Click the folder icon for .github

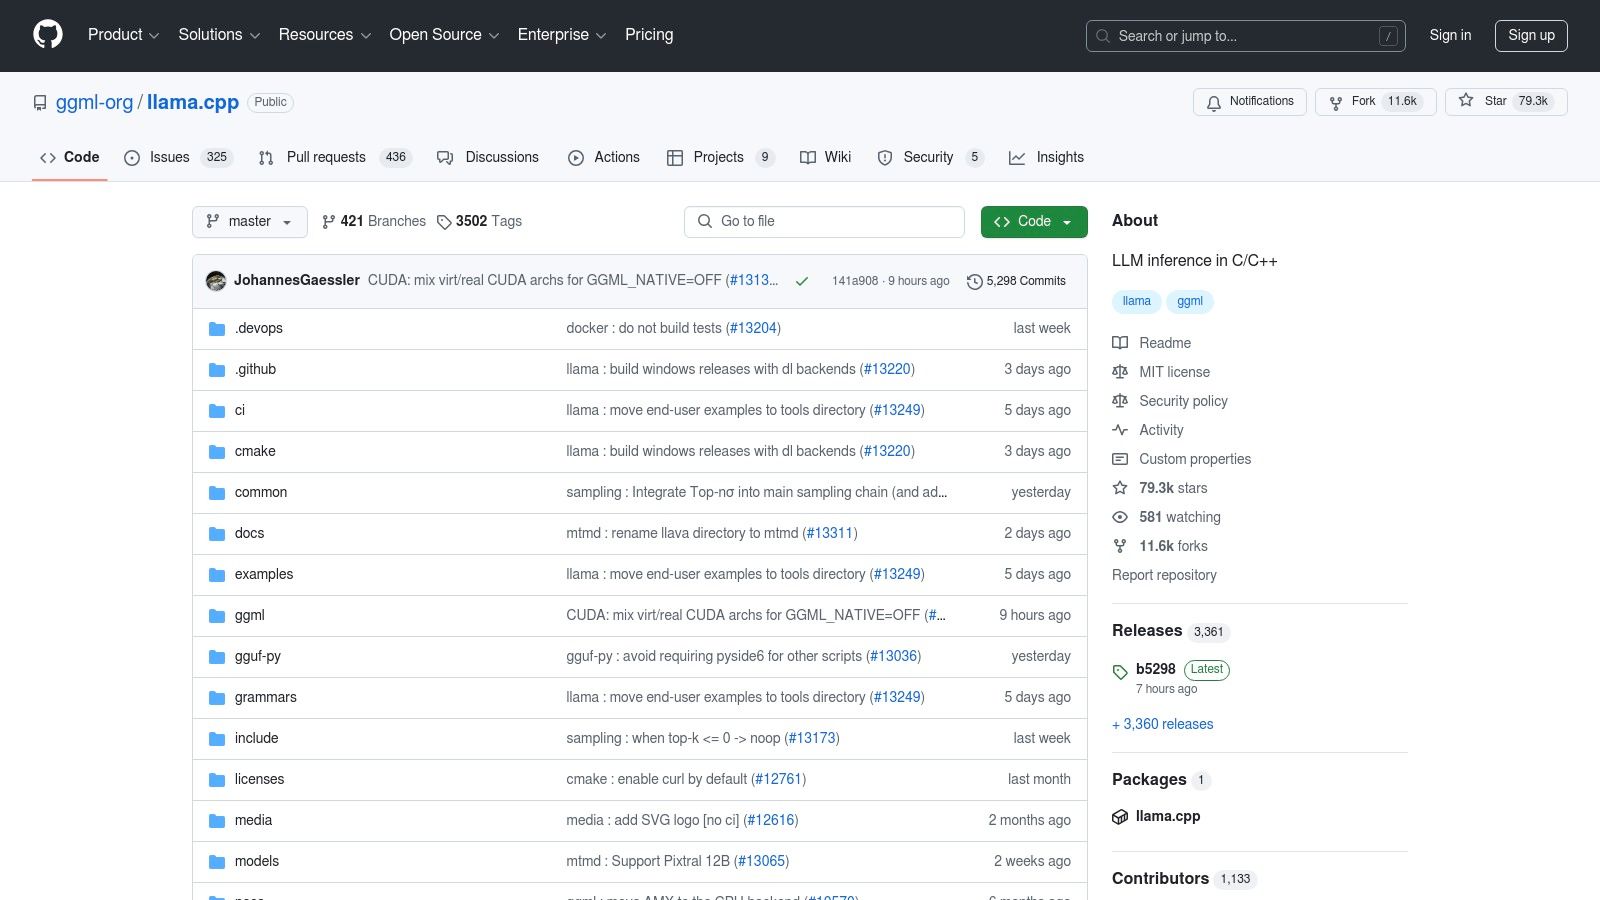(x=217, y=370)
